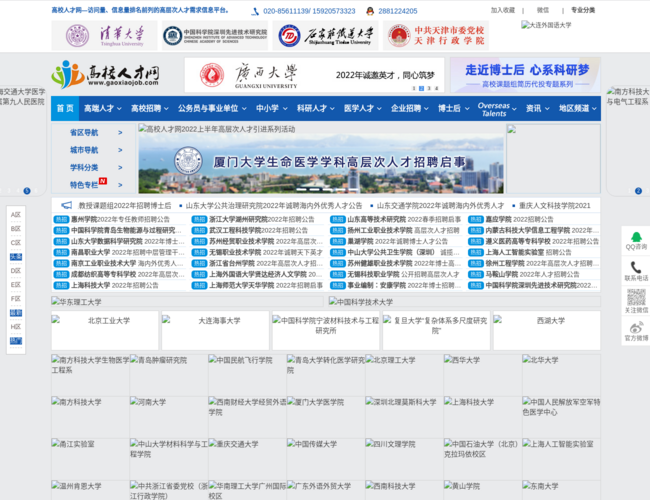The width and height of the screenshot is (650, 500).
Task: Open the 温州肯恩大学 tile
Action: [x=90, y=490]
